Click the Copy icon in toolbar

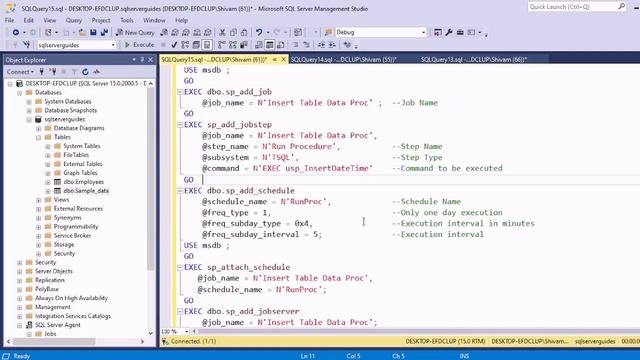click(x=233, y=32)
